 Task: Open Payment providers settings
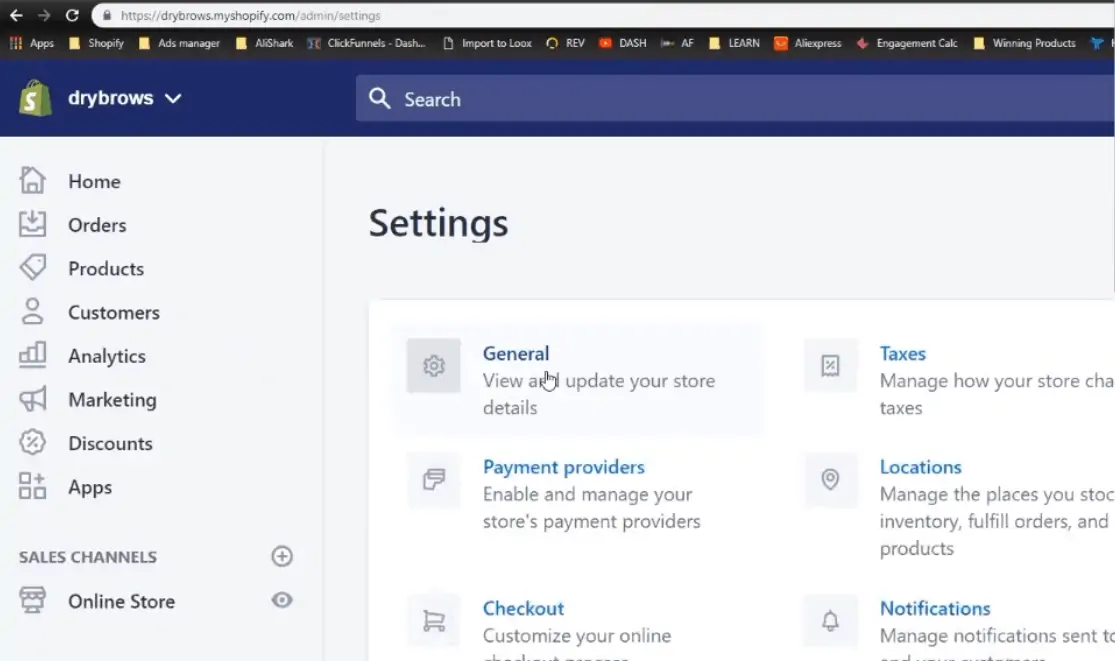[563, 467]
